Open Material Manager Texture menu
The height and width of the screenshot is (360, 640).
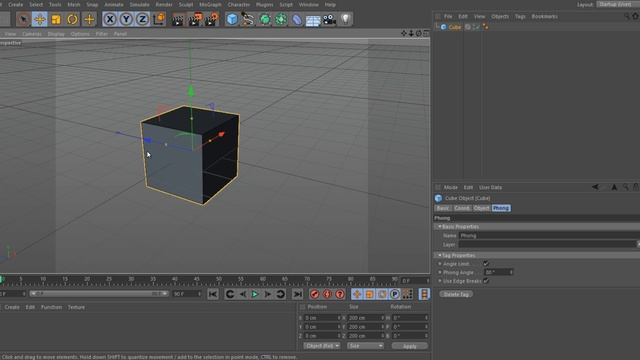(x=76, y=307)
